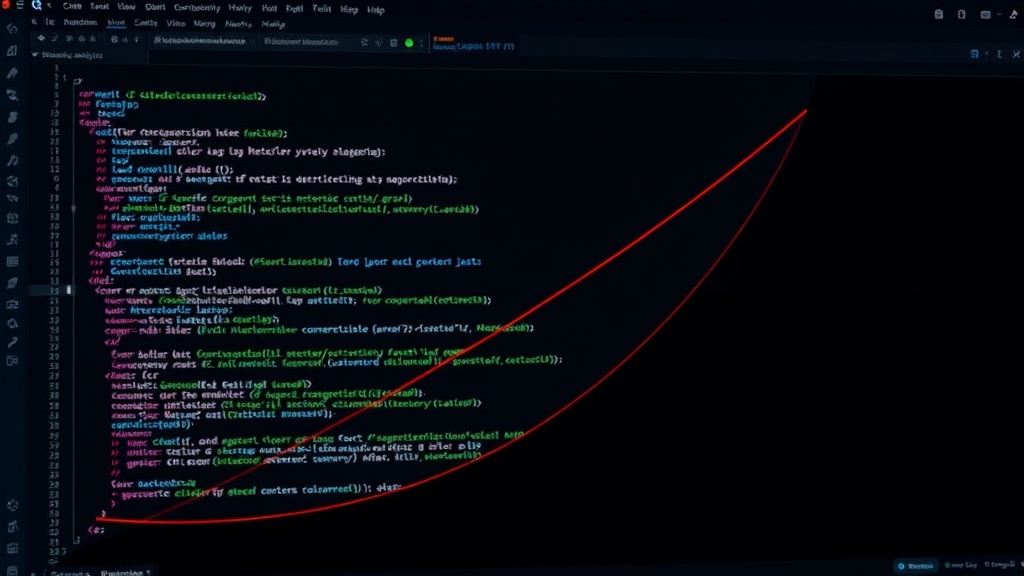This screenshot has height=576, width=1024.
Task: Open the hamburger menu icon at top left
Action: [20, 5]
